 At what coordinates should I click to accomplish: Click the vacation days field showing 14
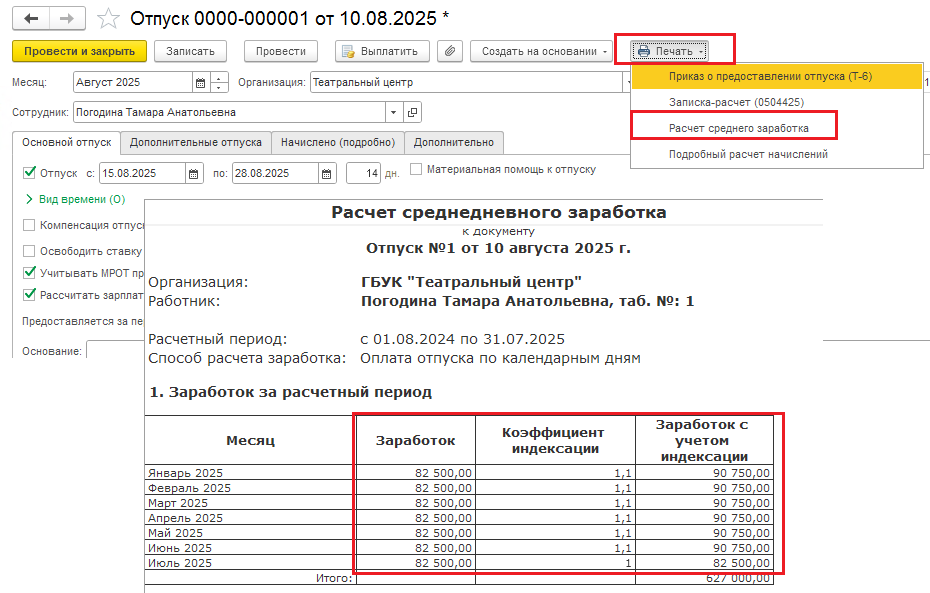point(363,174)
